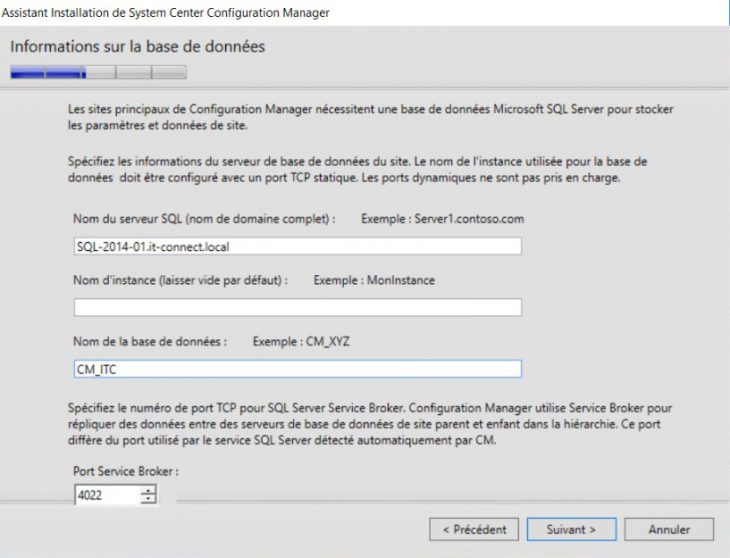Click the first filled progress bar segment
The width and height of the screenshot is (730, 558).
(27, 72)
